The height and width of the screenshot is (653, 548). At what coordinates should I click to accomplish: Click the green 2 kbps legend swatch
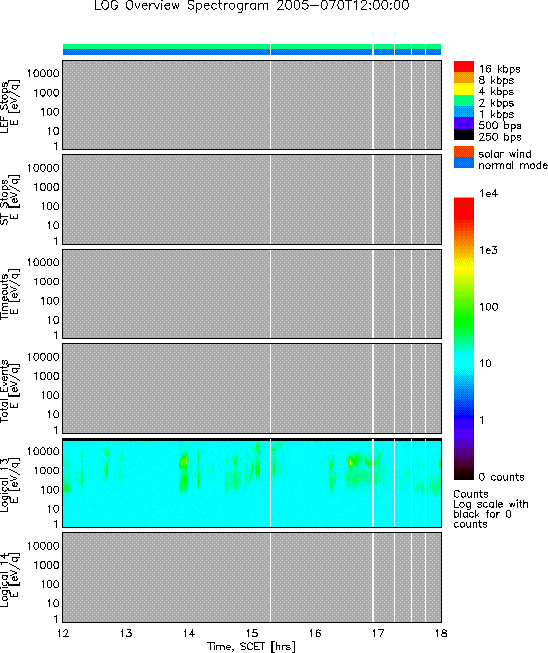(464, 100)
